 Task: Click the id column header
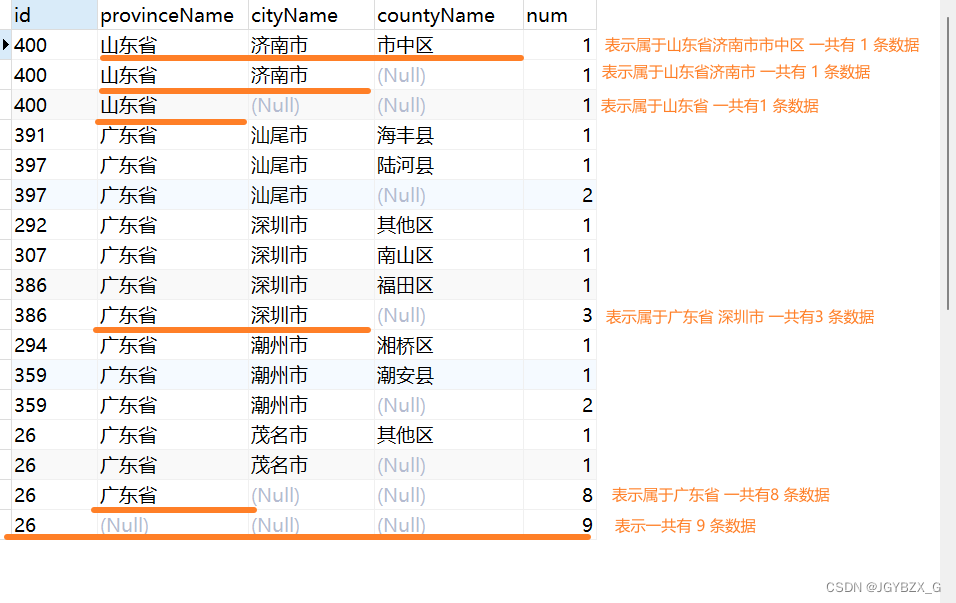pos(54,15)
